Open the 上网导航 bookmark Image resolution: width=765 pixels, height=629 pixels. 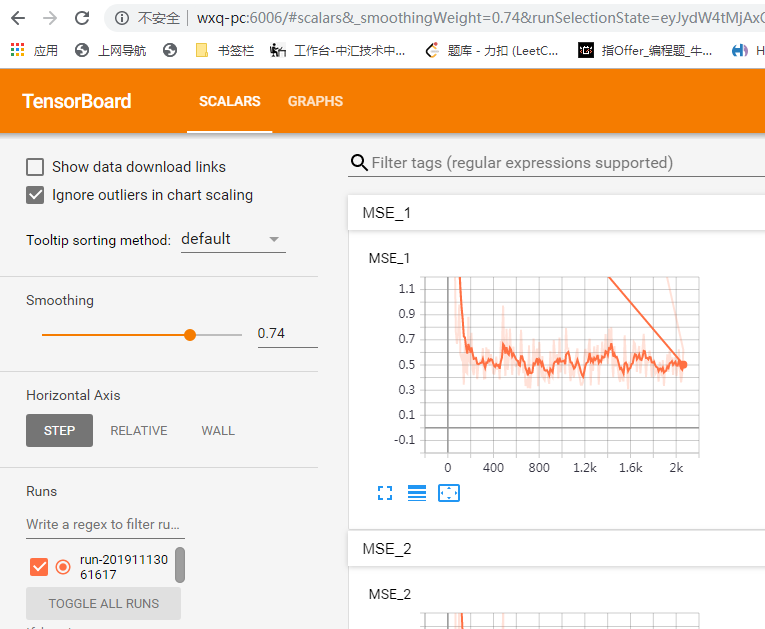(110, 50)
